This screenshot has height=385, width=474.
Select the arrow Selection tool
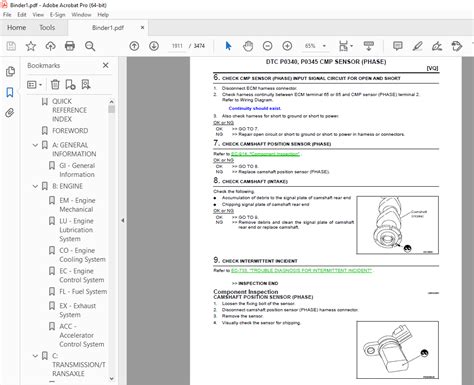(228, 46)
